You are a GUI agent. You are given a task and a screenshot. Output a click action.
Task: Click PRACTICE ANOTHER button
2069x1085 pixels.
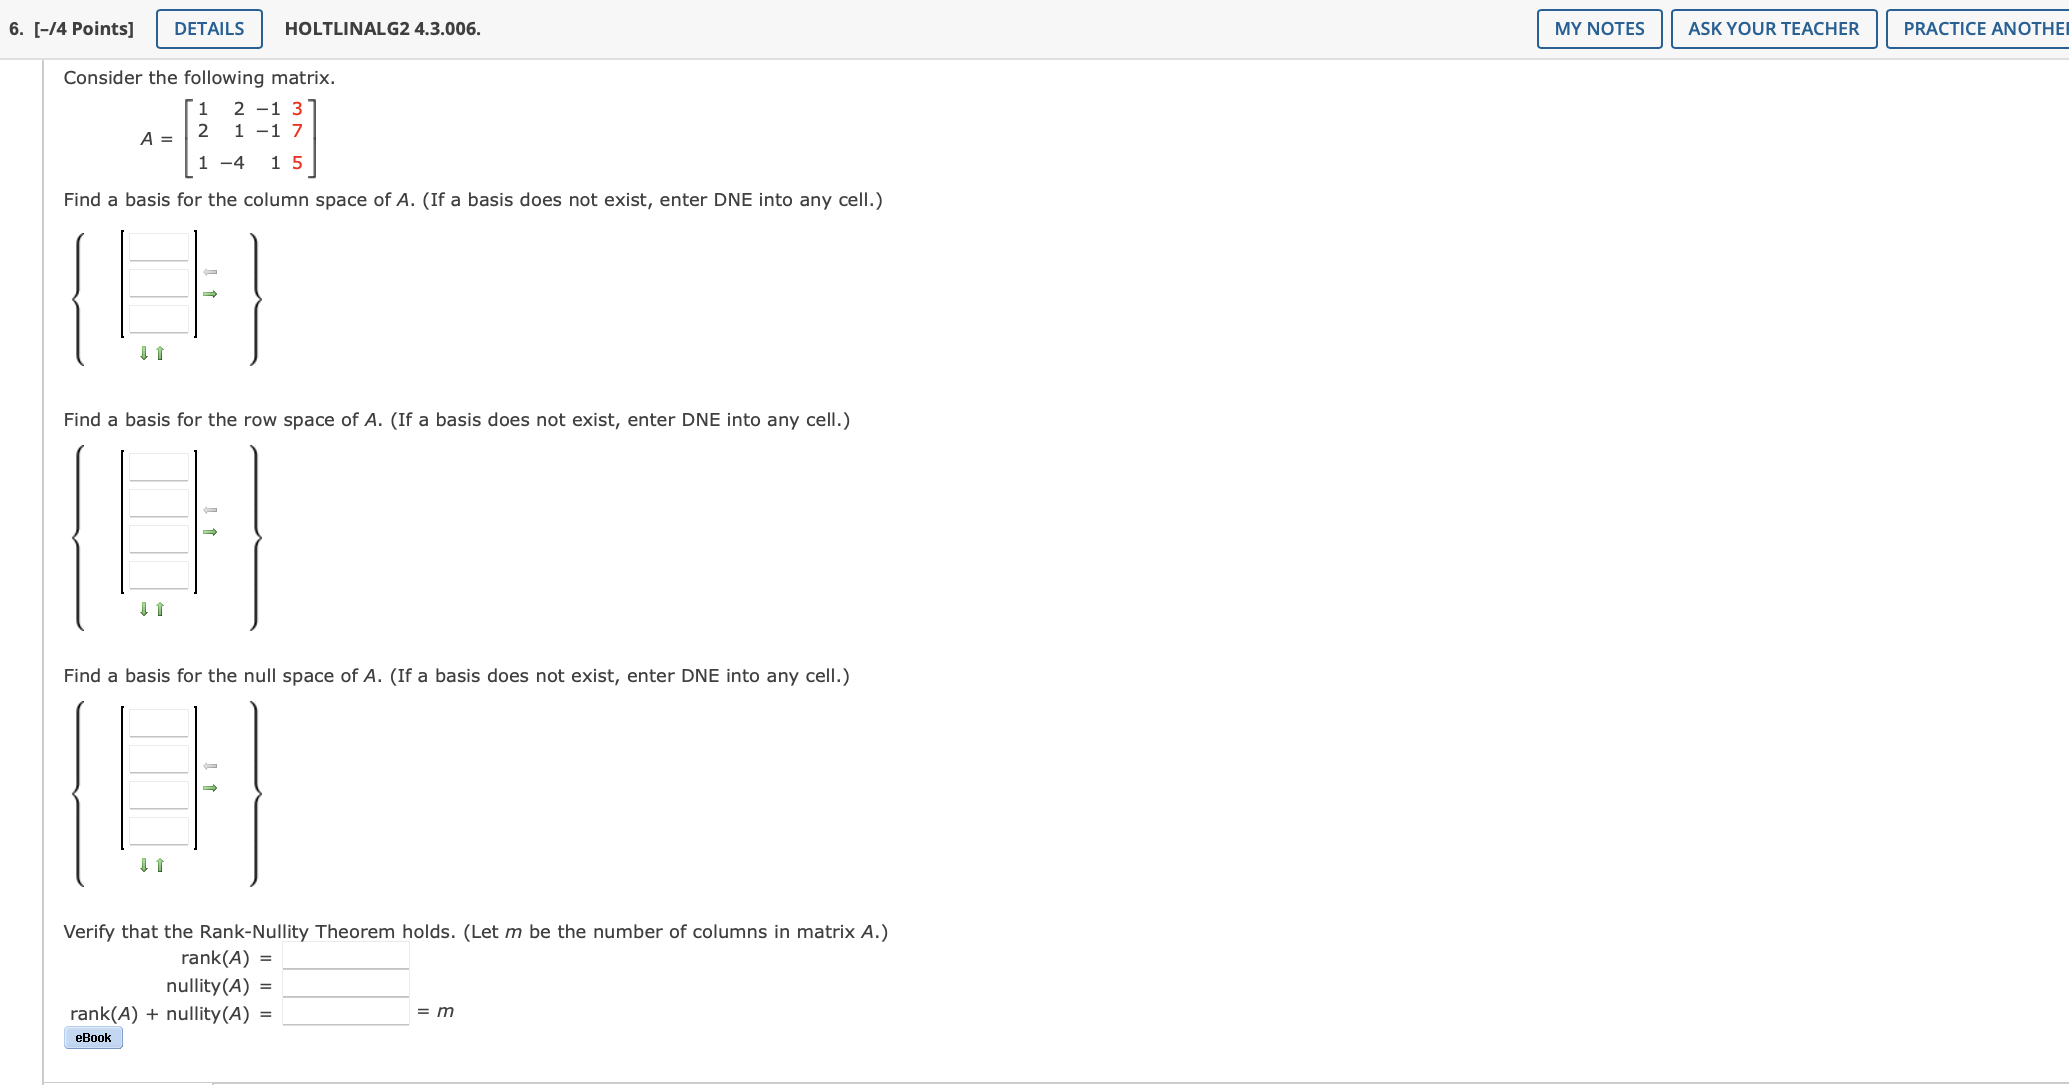point(1980,29)
